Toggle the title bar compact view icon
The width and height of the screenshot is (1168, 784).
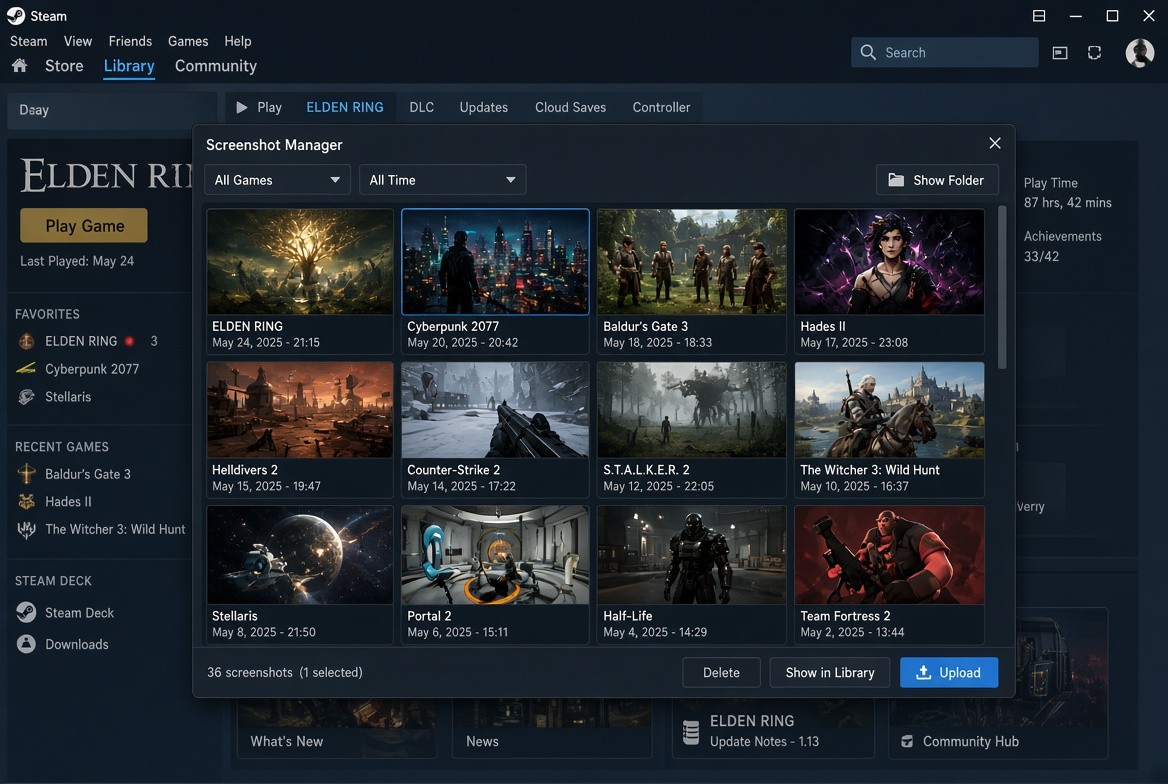tap(1039, 16)
